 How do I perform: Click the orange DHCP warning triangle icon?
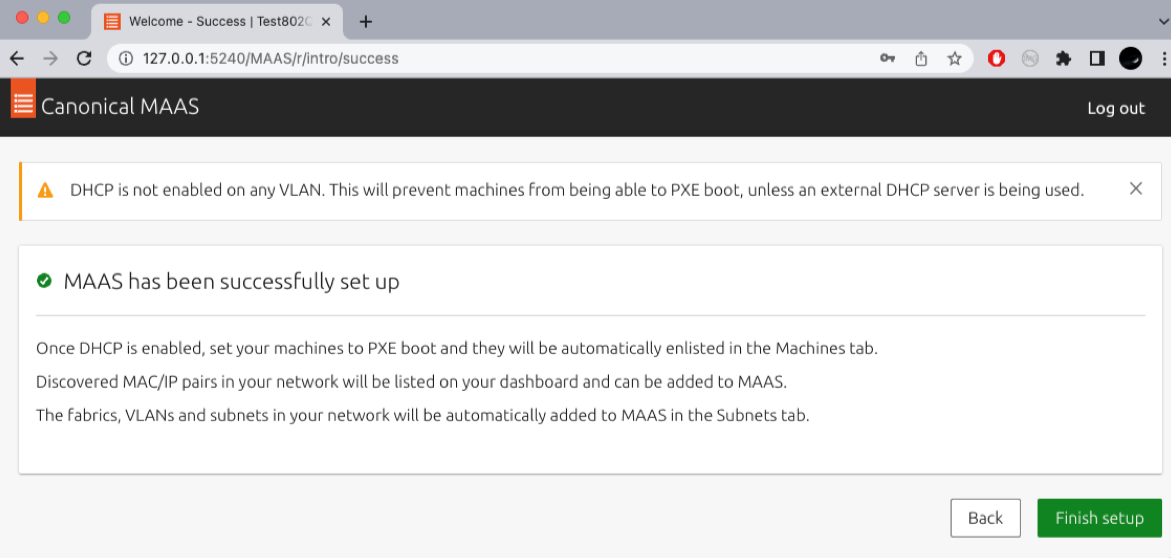tap(45, 190)
